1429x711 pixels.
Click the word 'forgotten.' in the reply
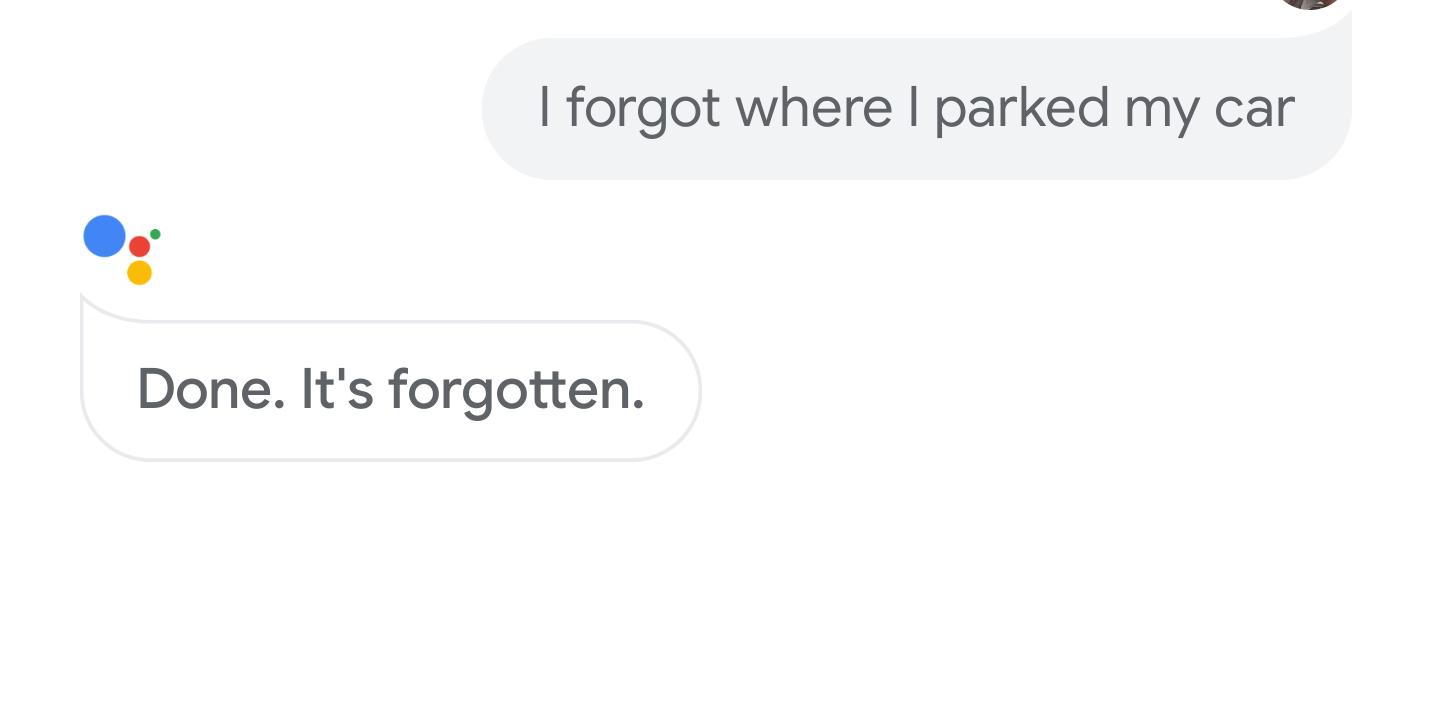pyautogui.click(x=516, y=392)
